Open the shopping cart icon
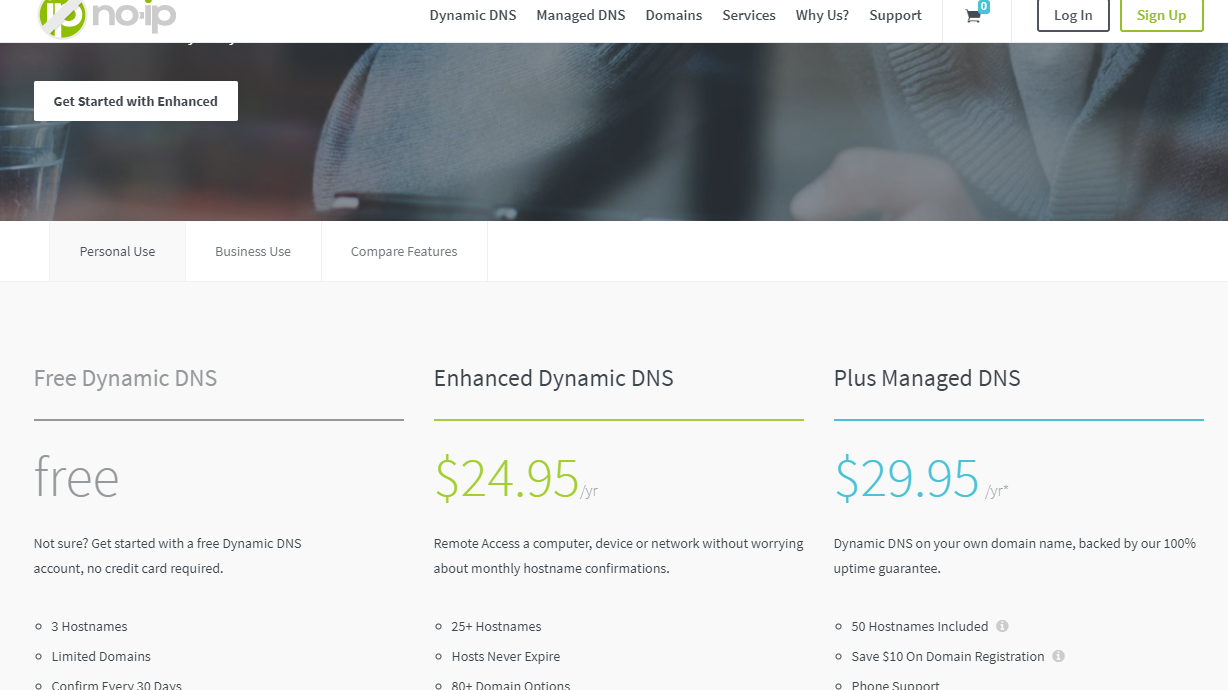 [x=973, y=16]
